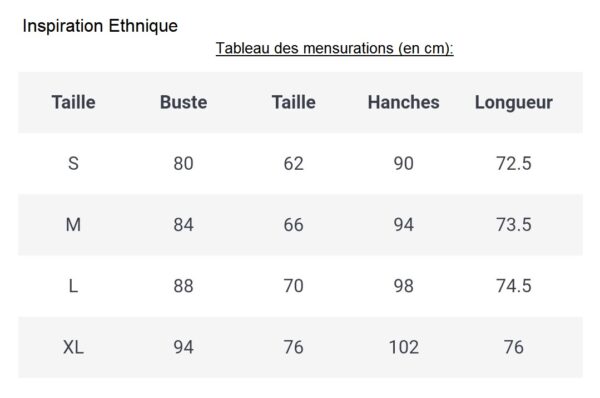Screen dimensions: 600x398
Task: Select the Buste column header
Action: (x=183, y=102)
